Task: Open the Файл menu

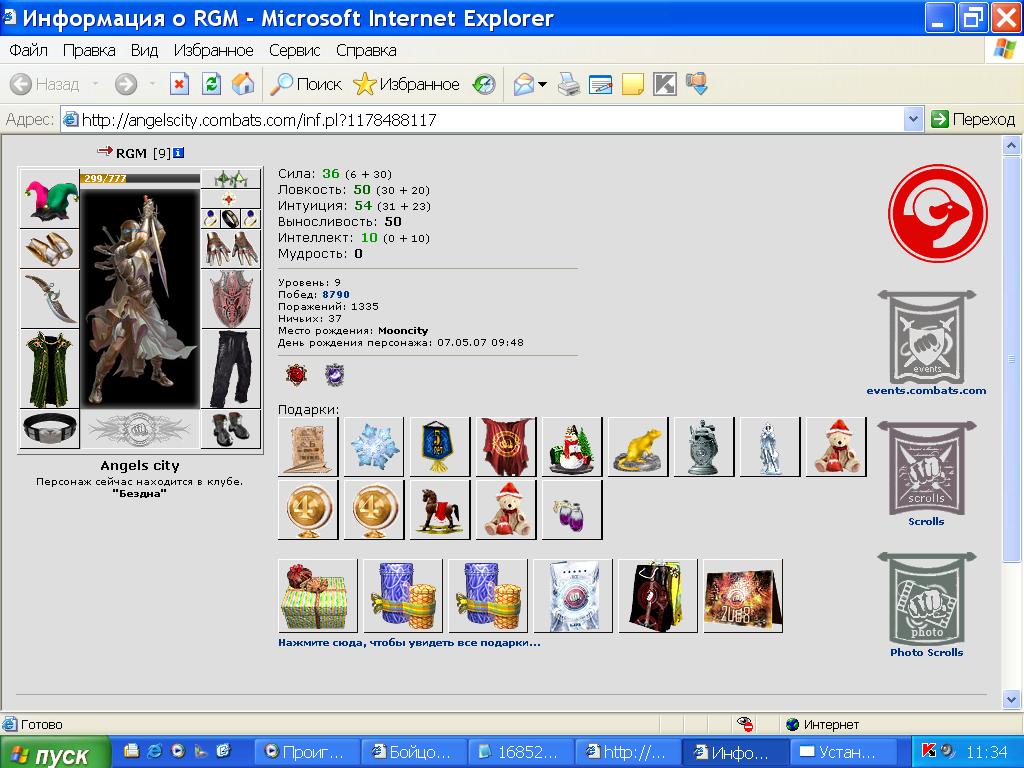Action: [28, 50]
